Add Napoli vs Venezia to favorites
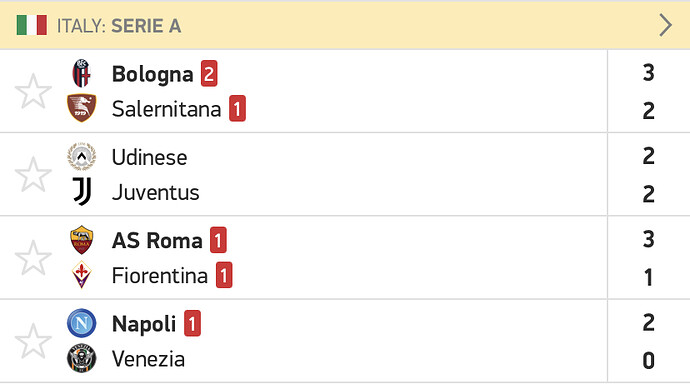This screenshot has width=690, height=384. (33, 341)
